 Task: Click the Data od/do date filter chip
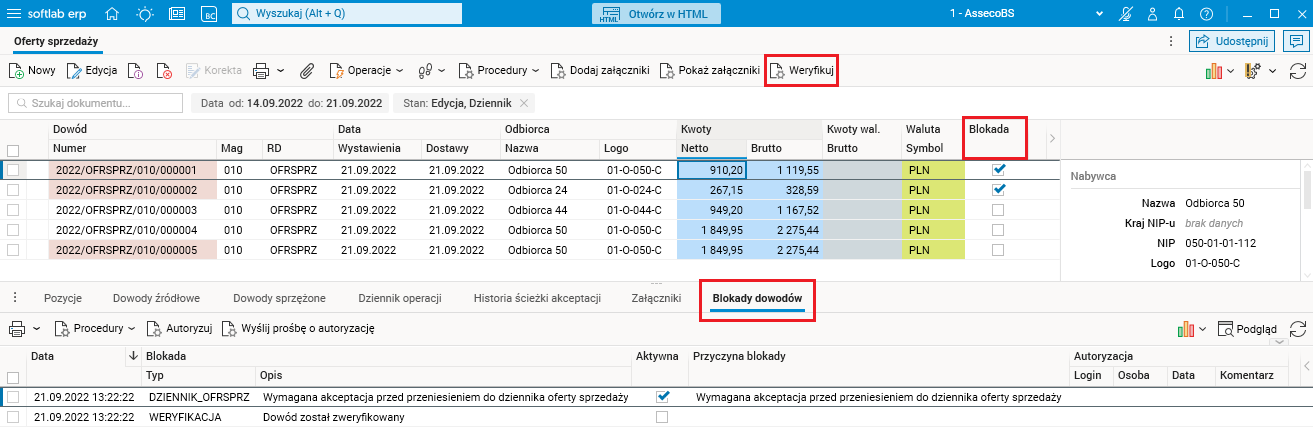click(291, 103)
